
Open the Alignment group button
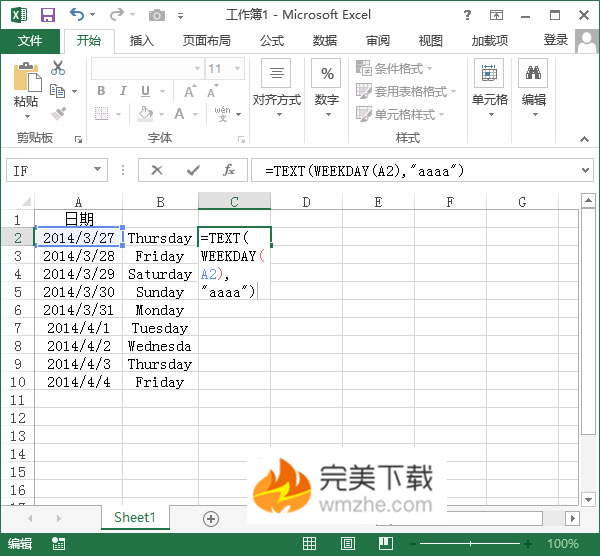click(x=277, y=88)
